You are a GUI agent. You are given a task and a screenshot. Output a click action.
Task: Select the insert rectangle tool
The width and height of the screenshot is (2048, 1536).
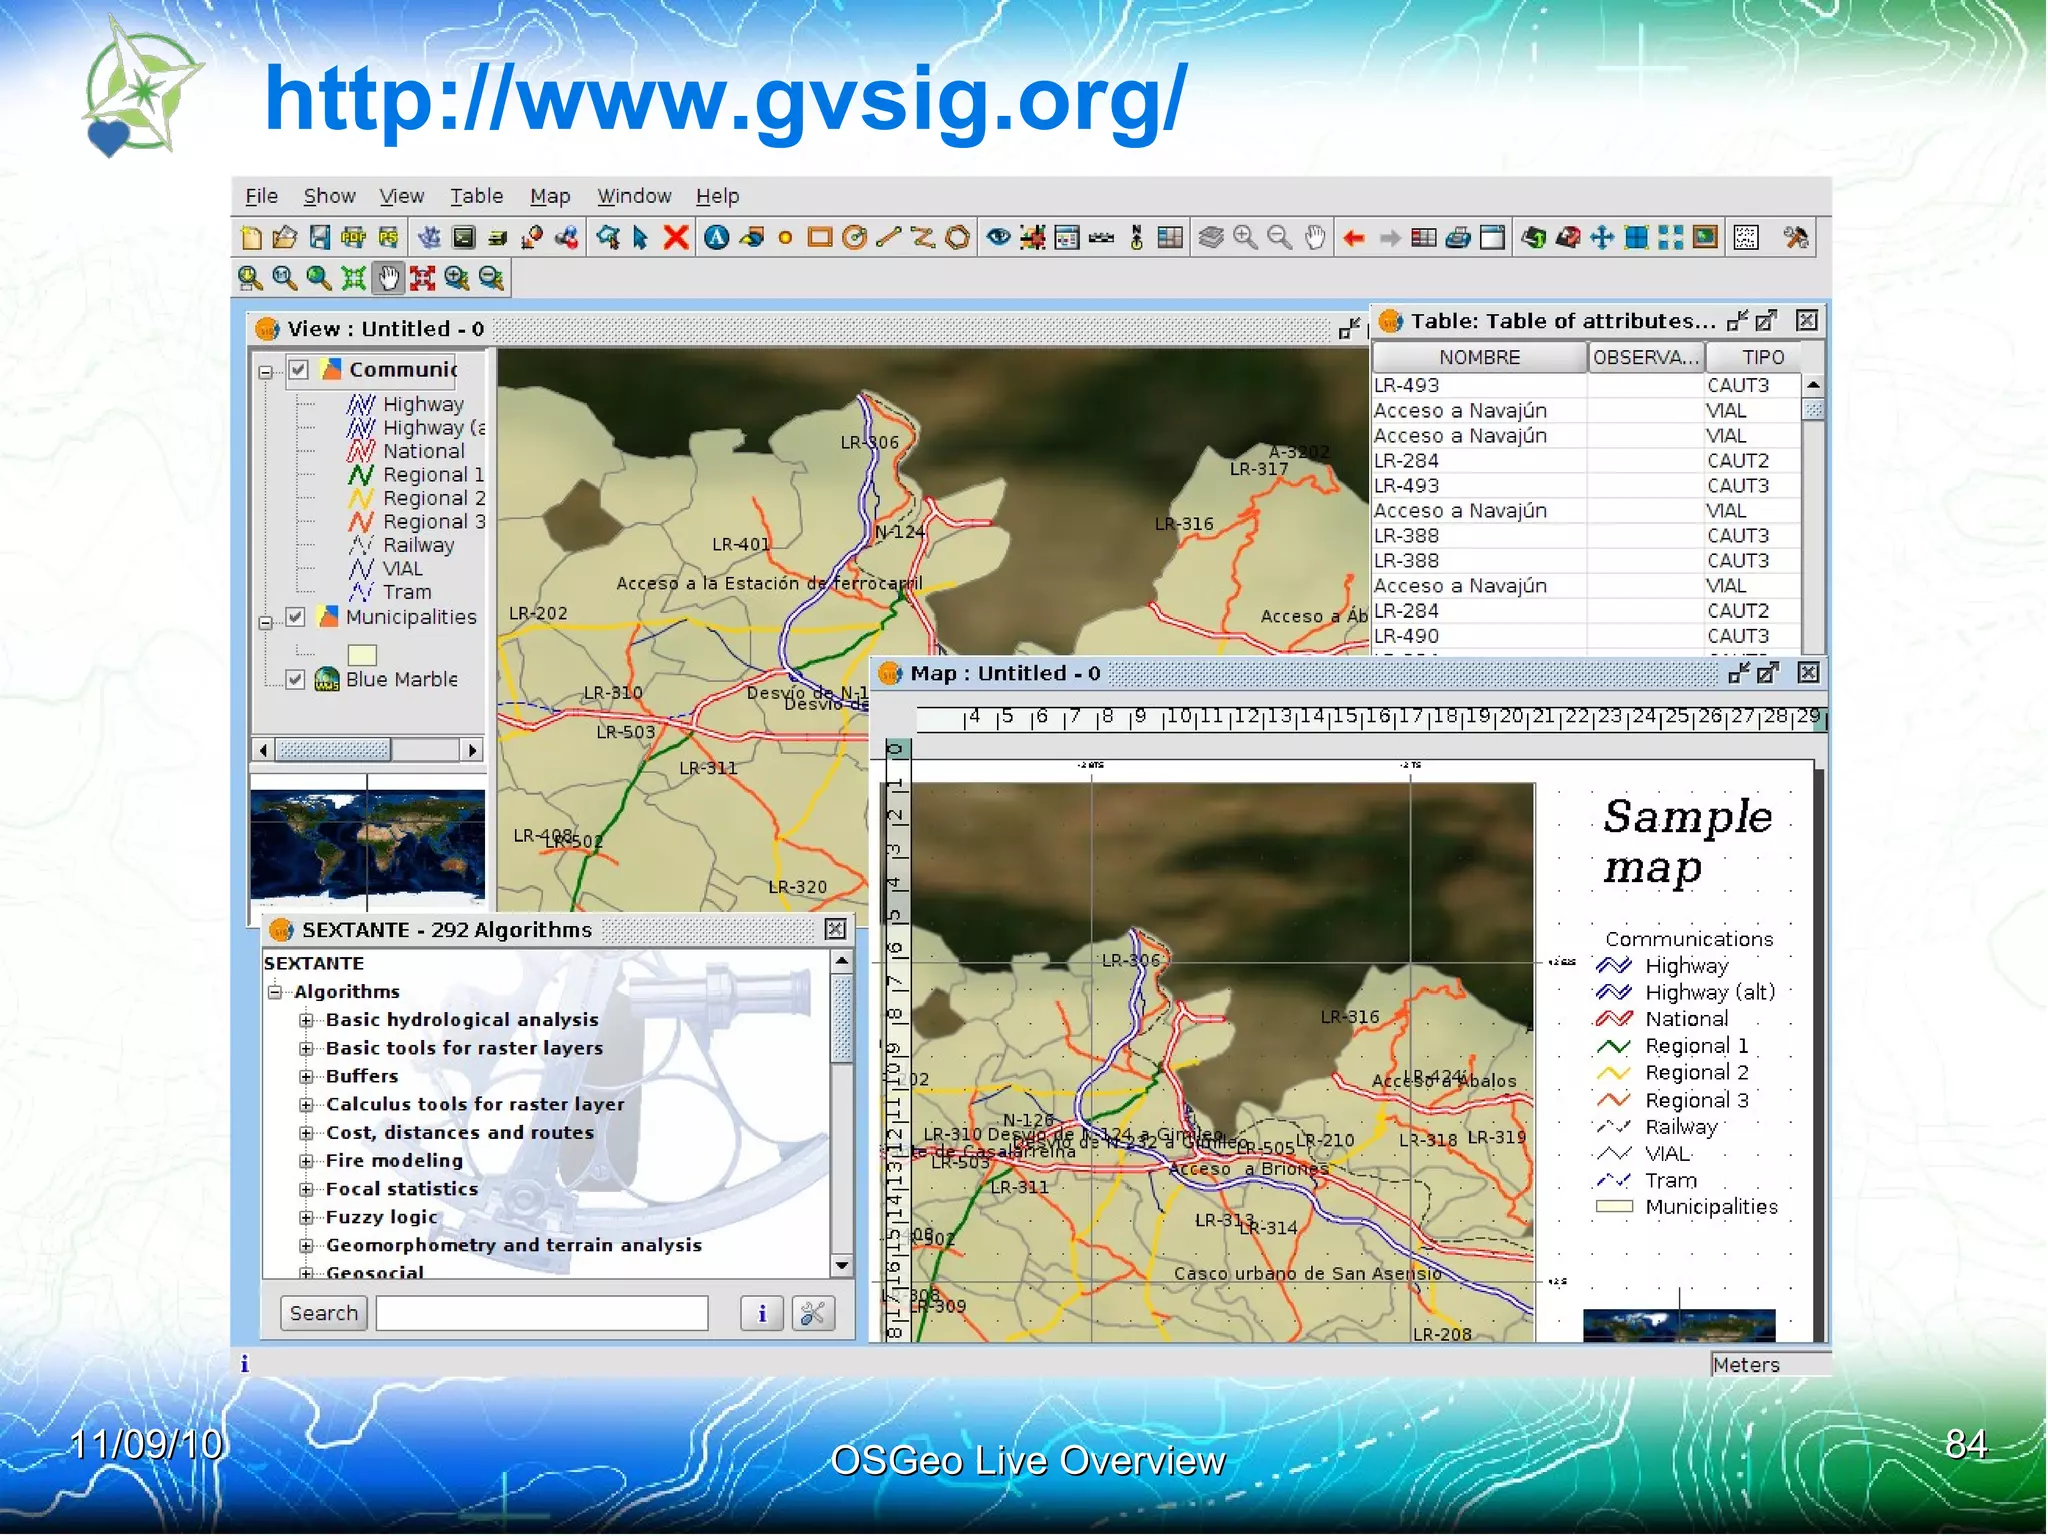click(820, 238)
